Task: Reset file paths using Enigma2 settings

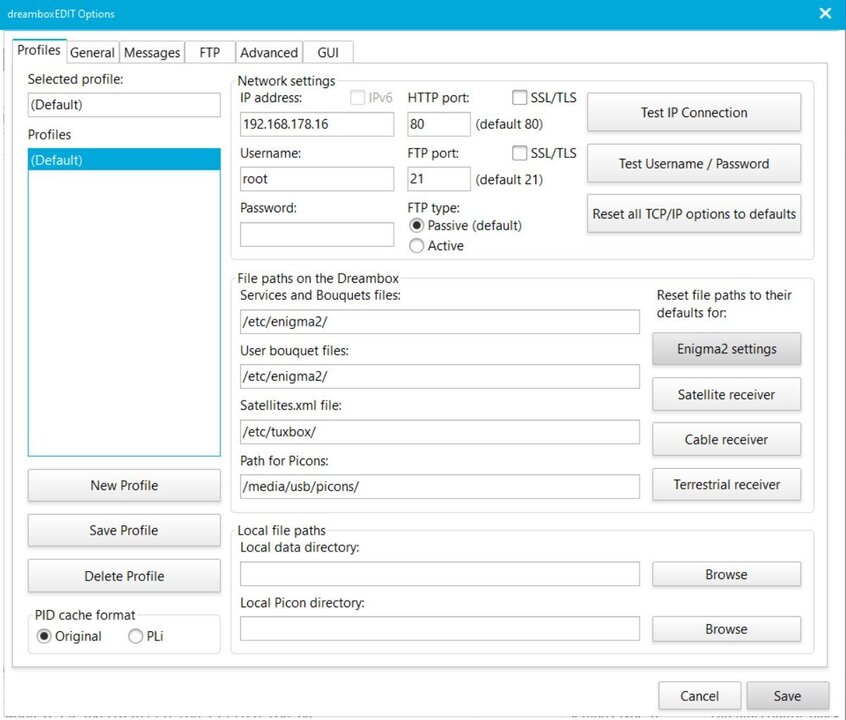Action: [x=726, y=349]
